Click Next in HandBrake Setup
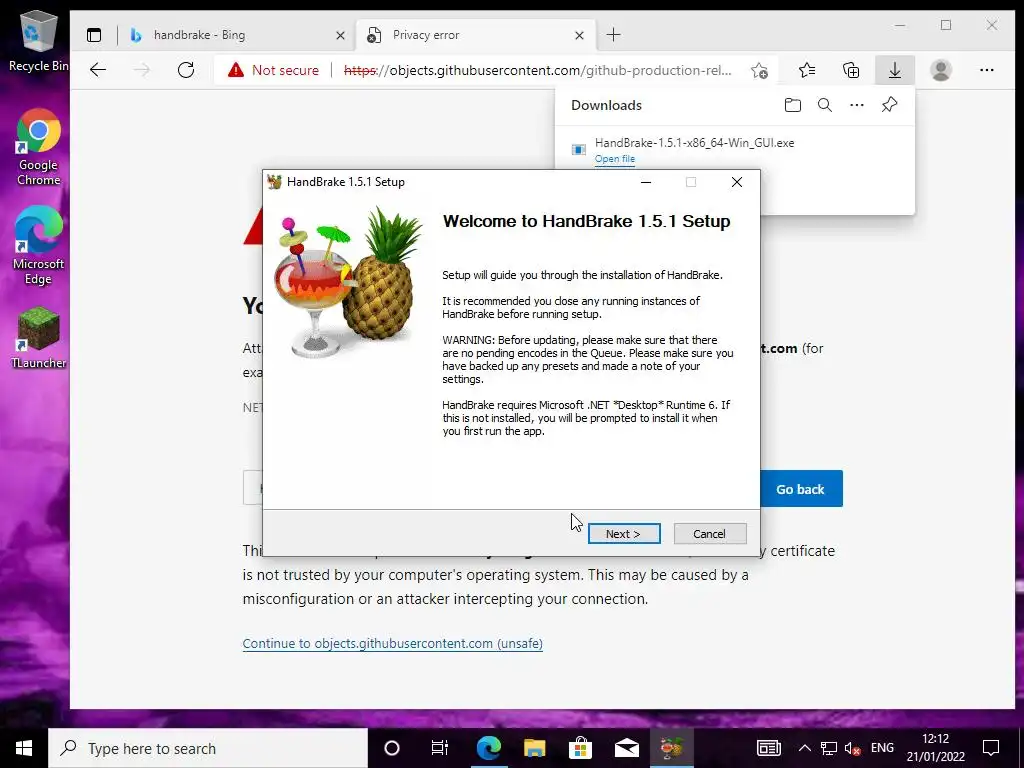 pyautogui.click(x=624, y=534)
